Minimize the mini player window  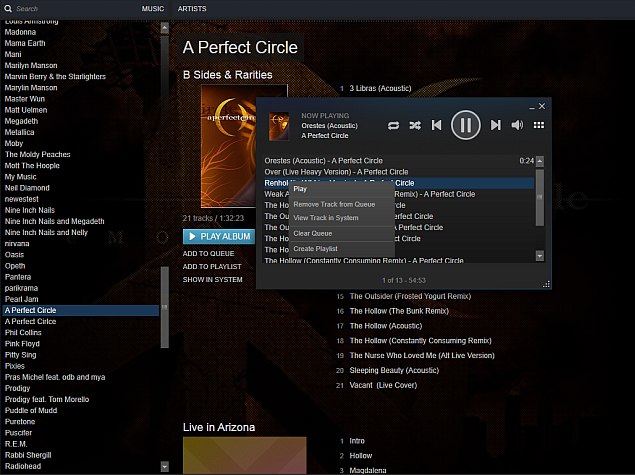click(532, 108)
